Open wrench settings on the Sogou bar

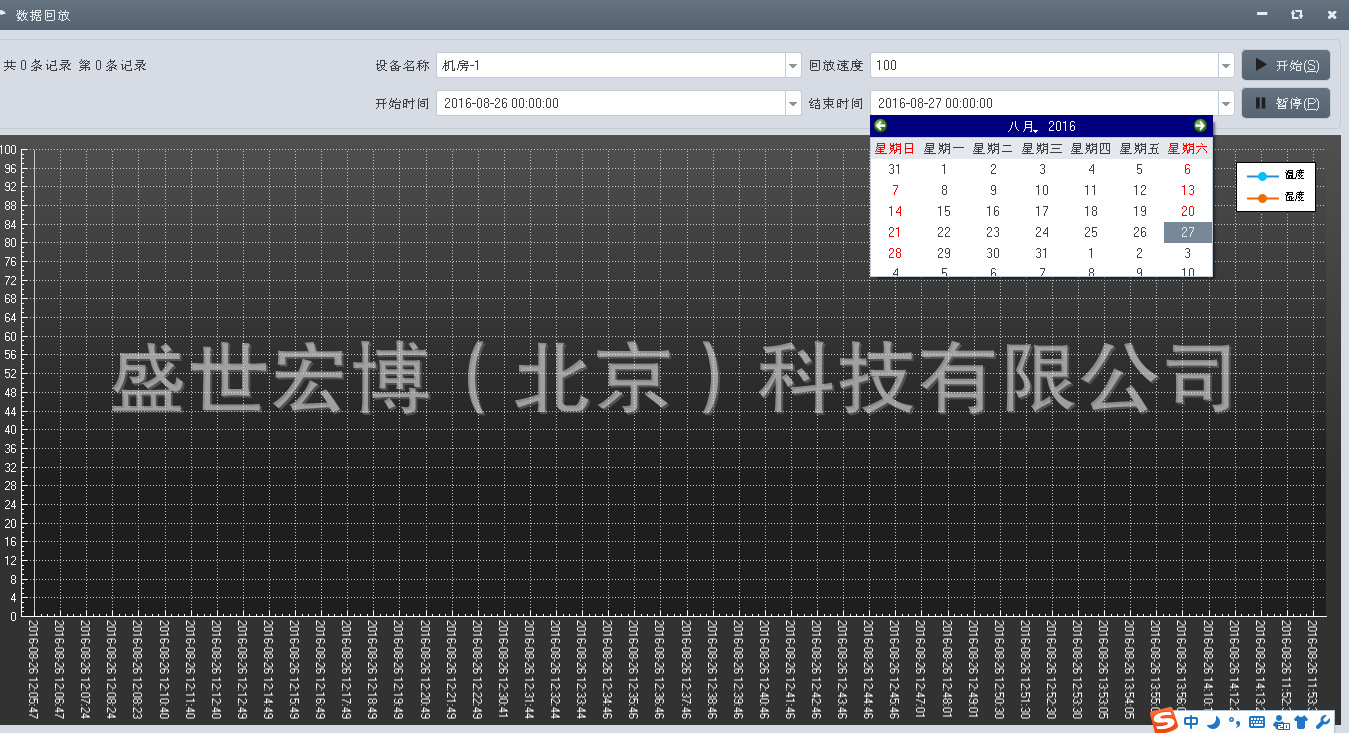(x=1323, y=721)
